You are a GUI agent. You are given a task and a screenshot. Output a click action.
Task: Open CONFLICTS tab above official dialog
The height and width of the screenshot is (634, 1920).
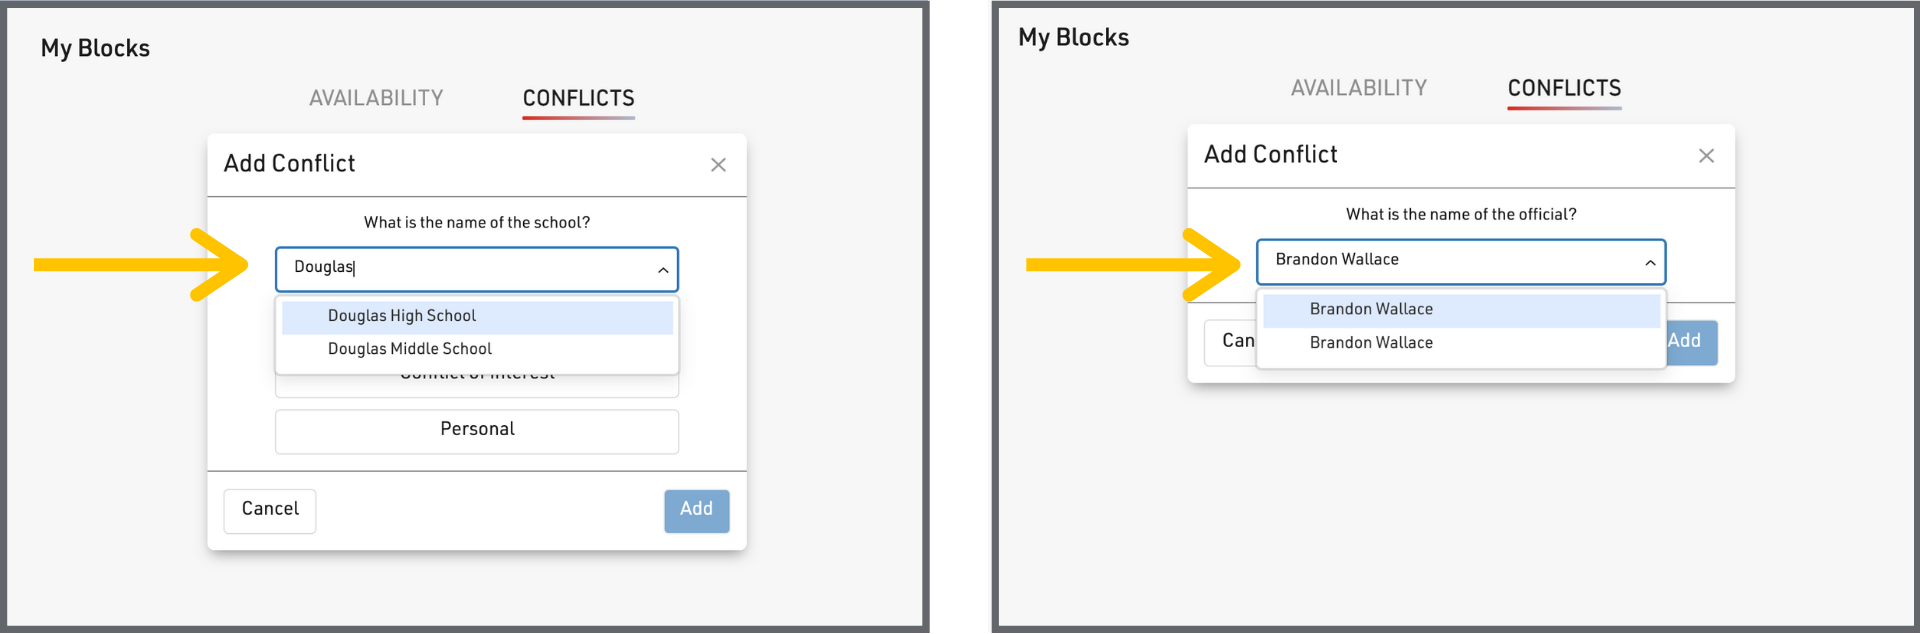(x=1564, y=88)
